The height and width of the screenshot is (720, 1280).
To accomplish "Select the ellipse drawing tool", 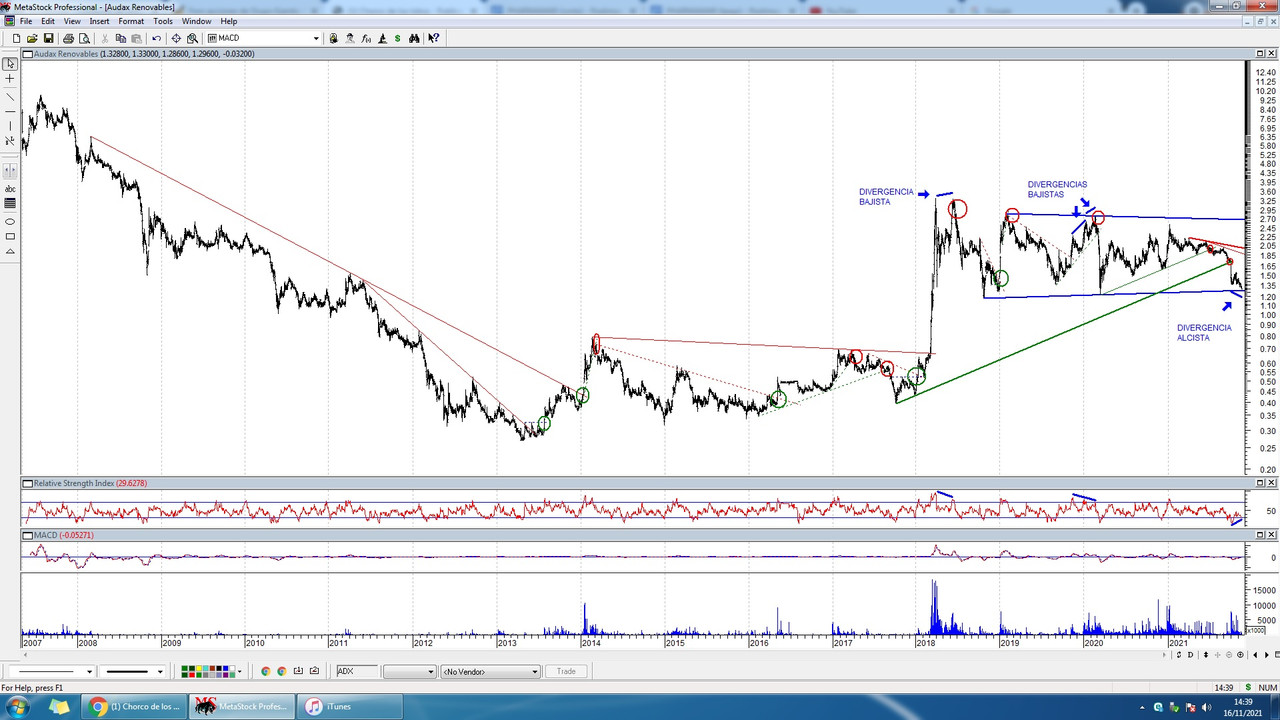I will (9, 221).
